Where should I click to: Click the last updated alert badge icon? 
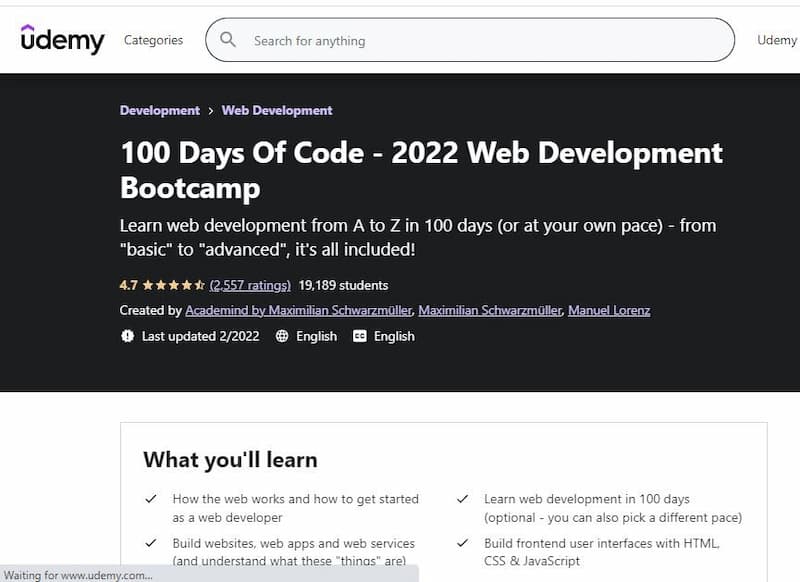(x=128, y=336)
